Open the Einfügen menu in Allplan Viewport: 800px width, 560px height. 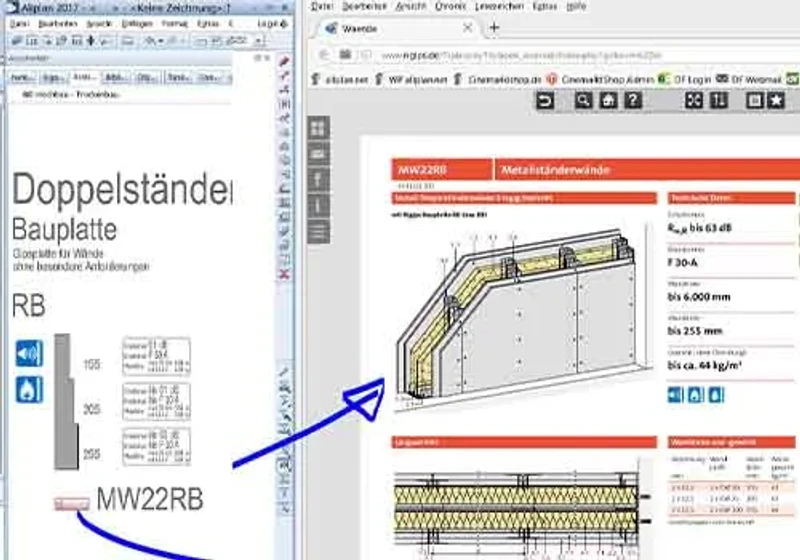(137, 24)
